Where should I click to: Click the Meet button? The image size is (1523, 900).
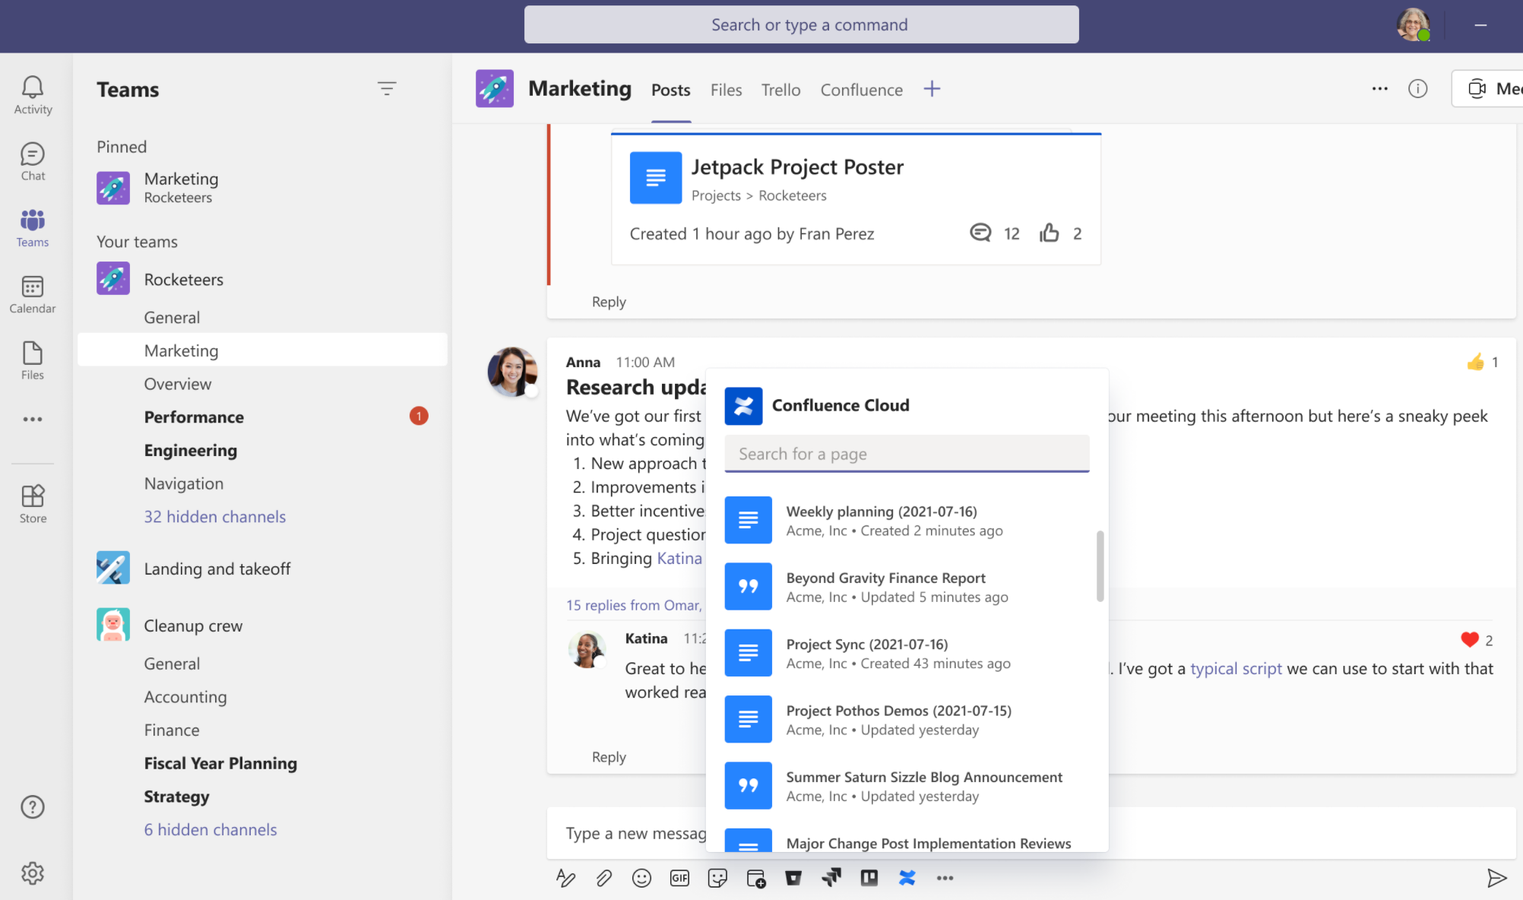[1488, 89]
